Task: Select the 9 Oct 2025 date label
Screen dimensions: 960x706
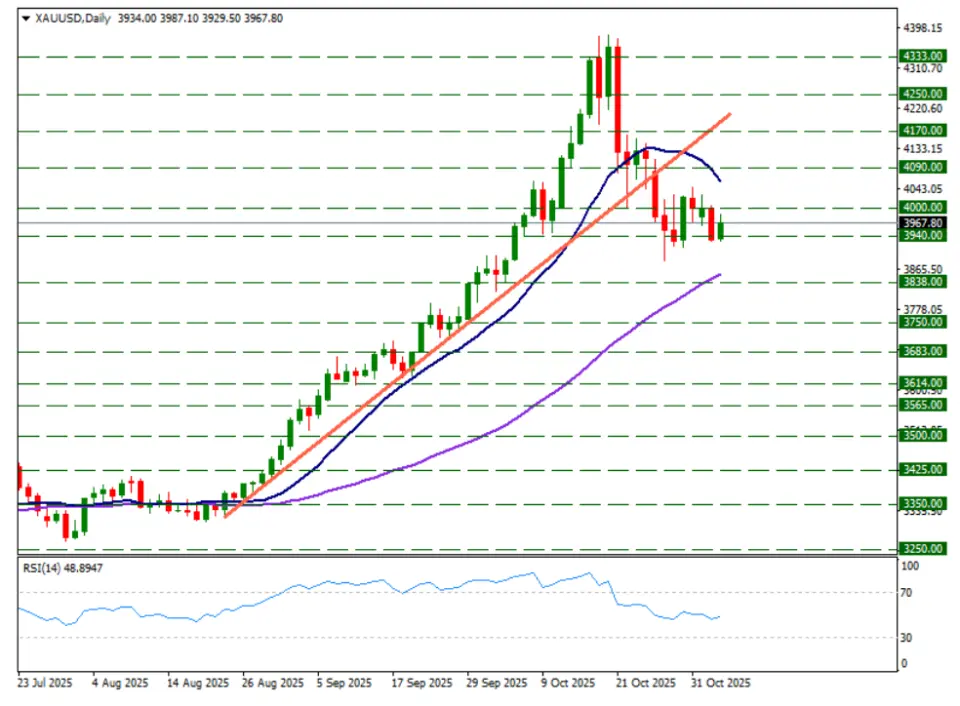Action: pos(567,684)
